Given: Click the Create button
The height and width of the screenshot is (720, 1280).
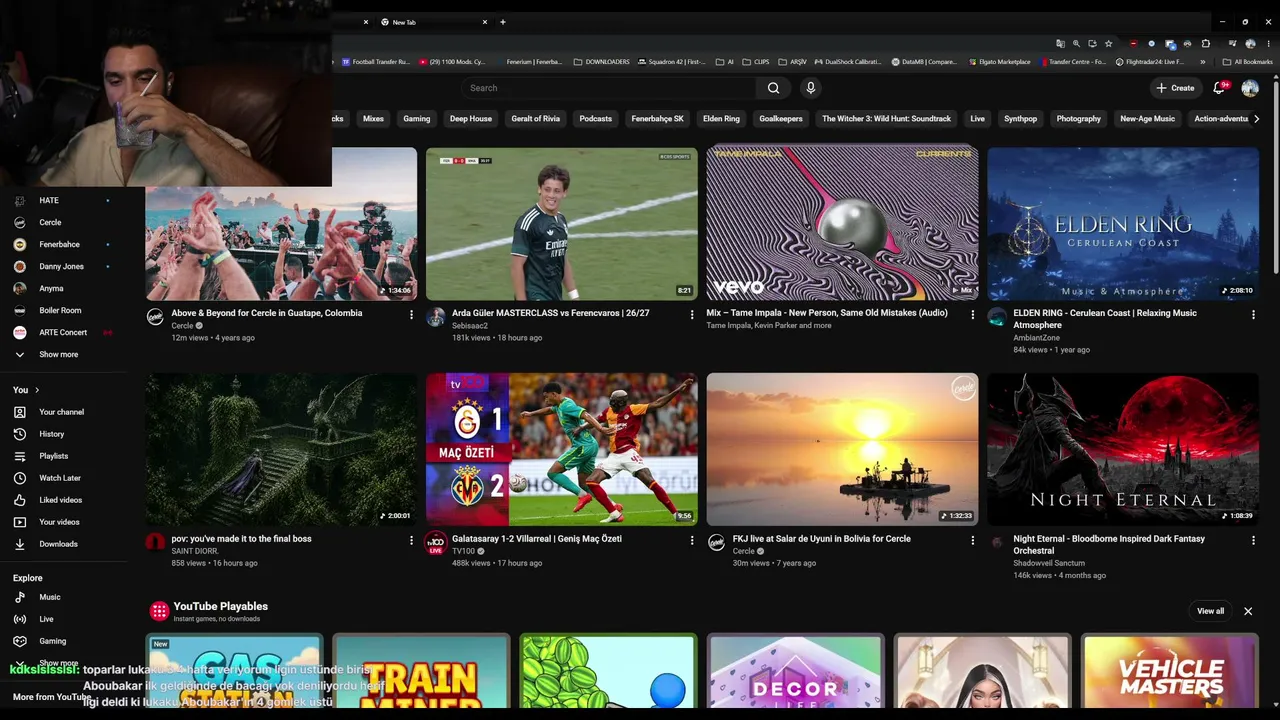Looking at the screenshot, I should click(x=1175, y=88).
